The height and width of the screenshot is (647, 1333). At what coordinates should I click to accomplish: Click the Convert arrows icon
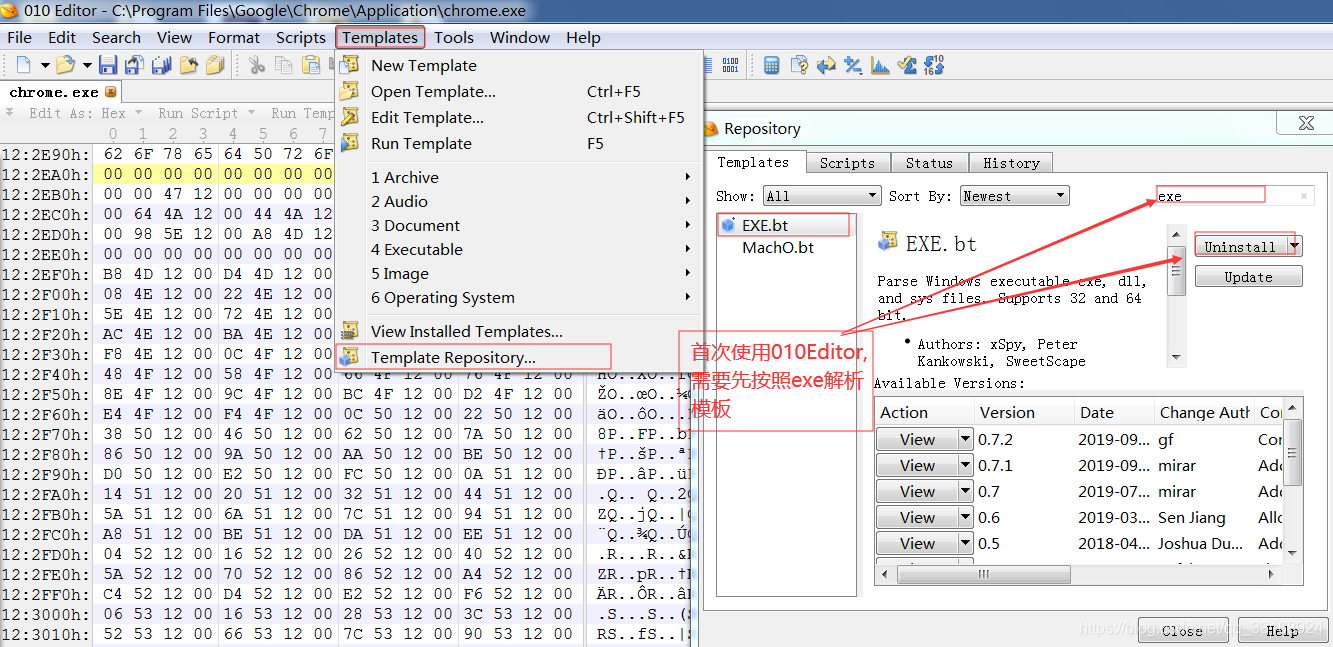point(826,65)
